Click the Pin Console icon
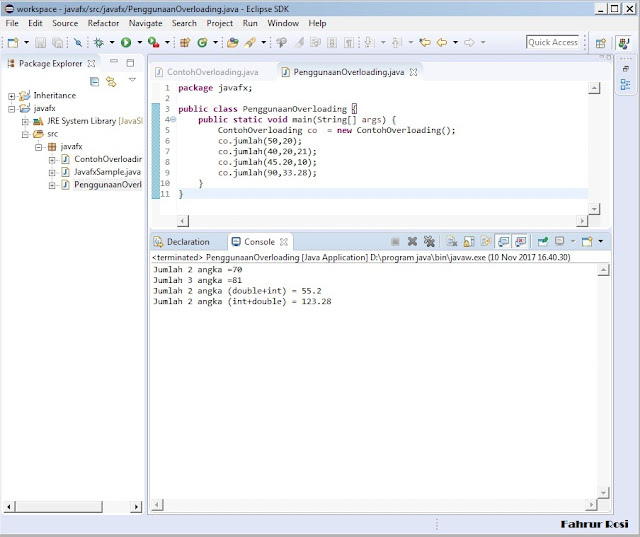 (542, 242)
